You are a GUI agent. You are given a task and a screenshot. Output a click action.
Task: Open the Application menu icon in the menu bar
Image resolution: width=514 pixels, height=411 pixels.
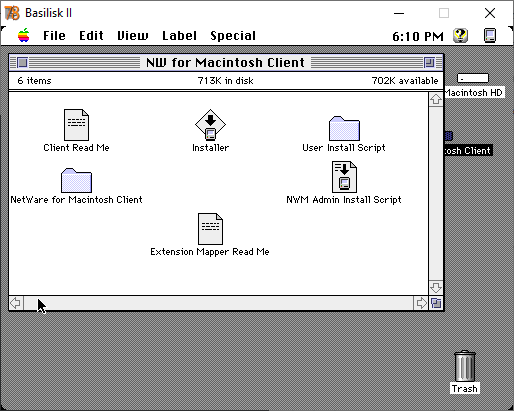pyautogui.click(x=490, y=35)
